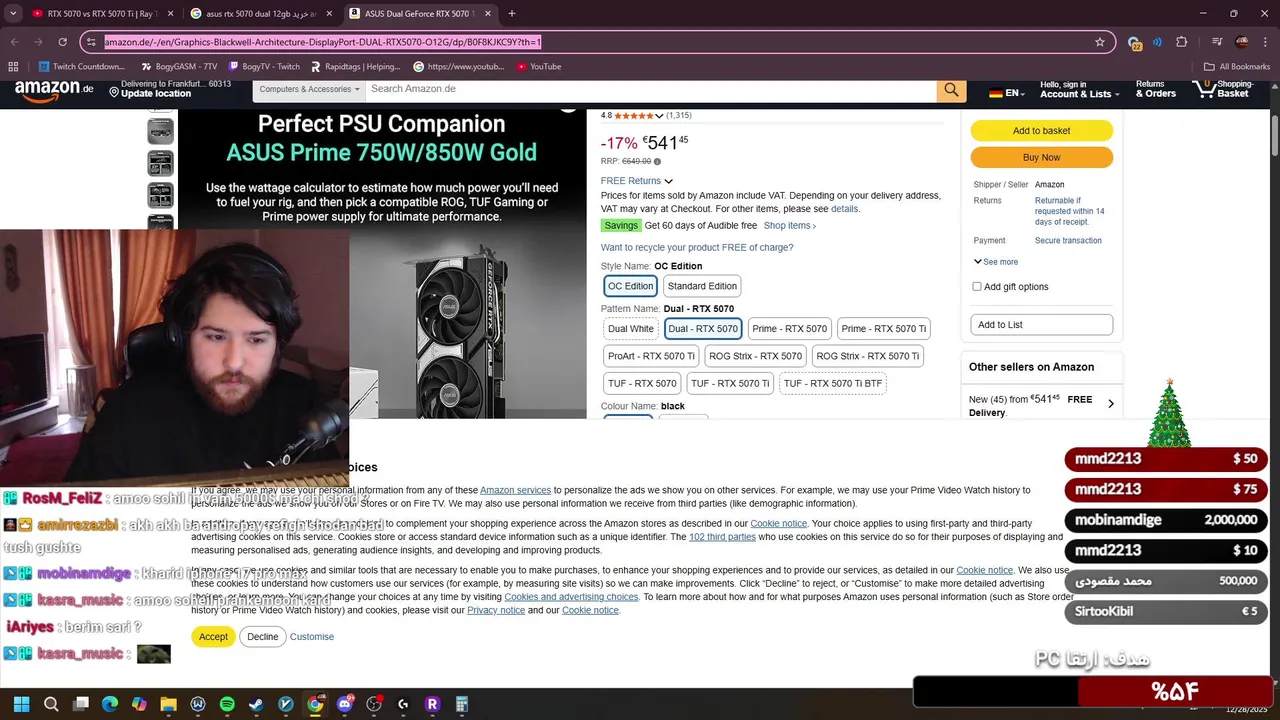Open the EN language dropdown
Image resolution: width=1280 pixels, height=720 pixels.
1006,93
